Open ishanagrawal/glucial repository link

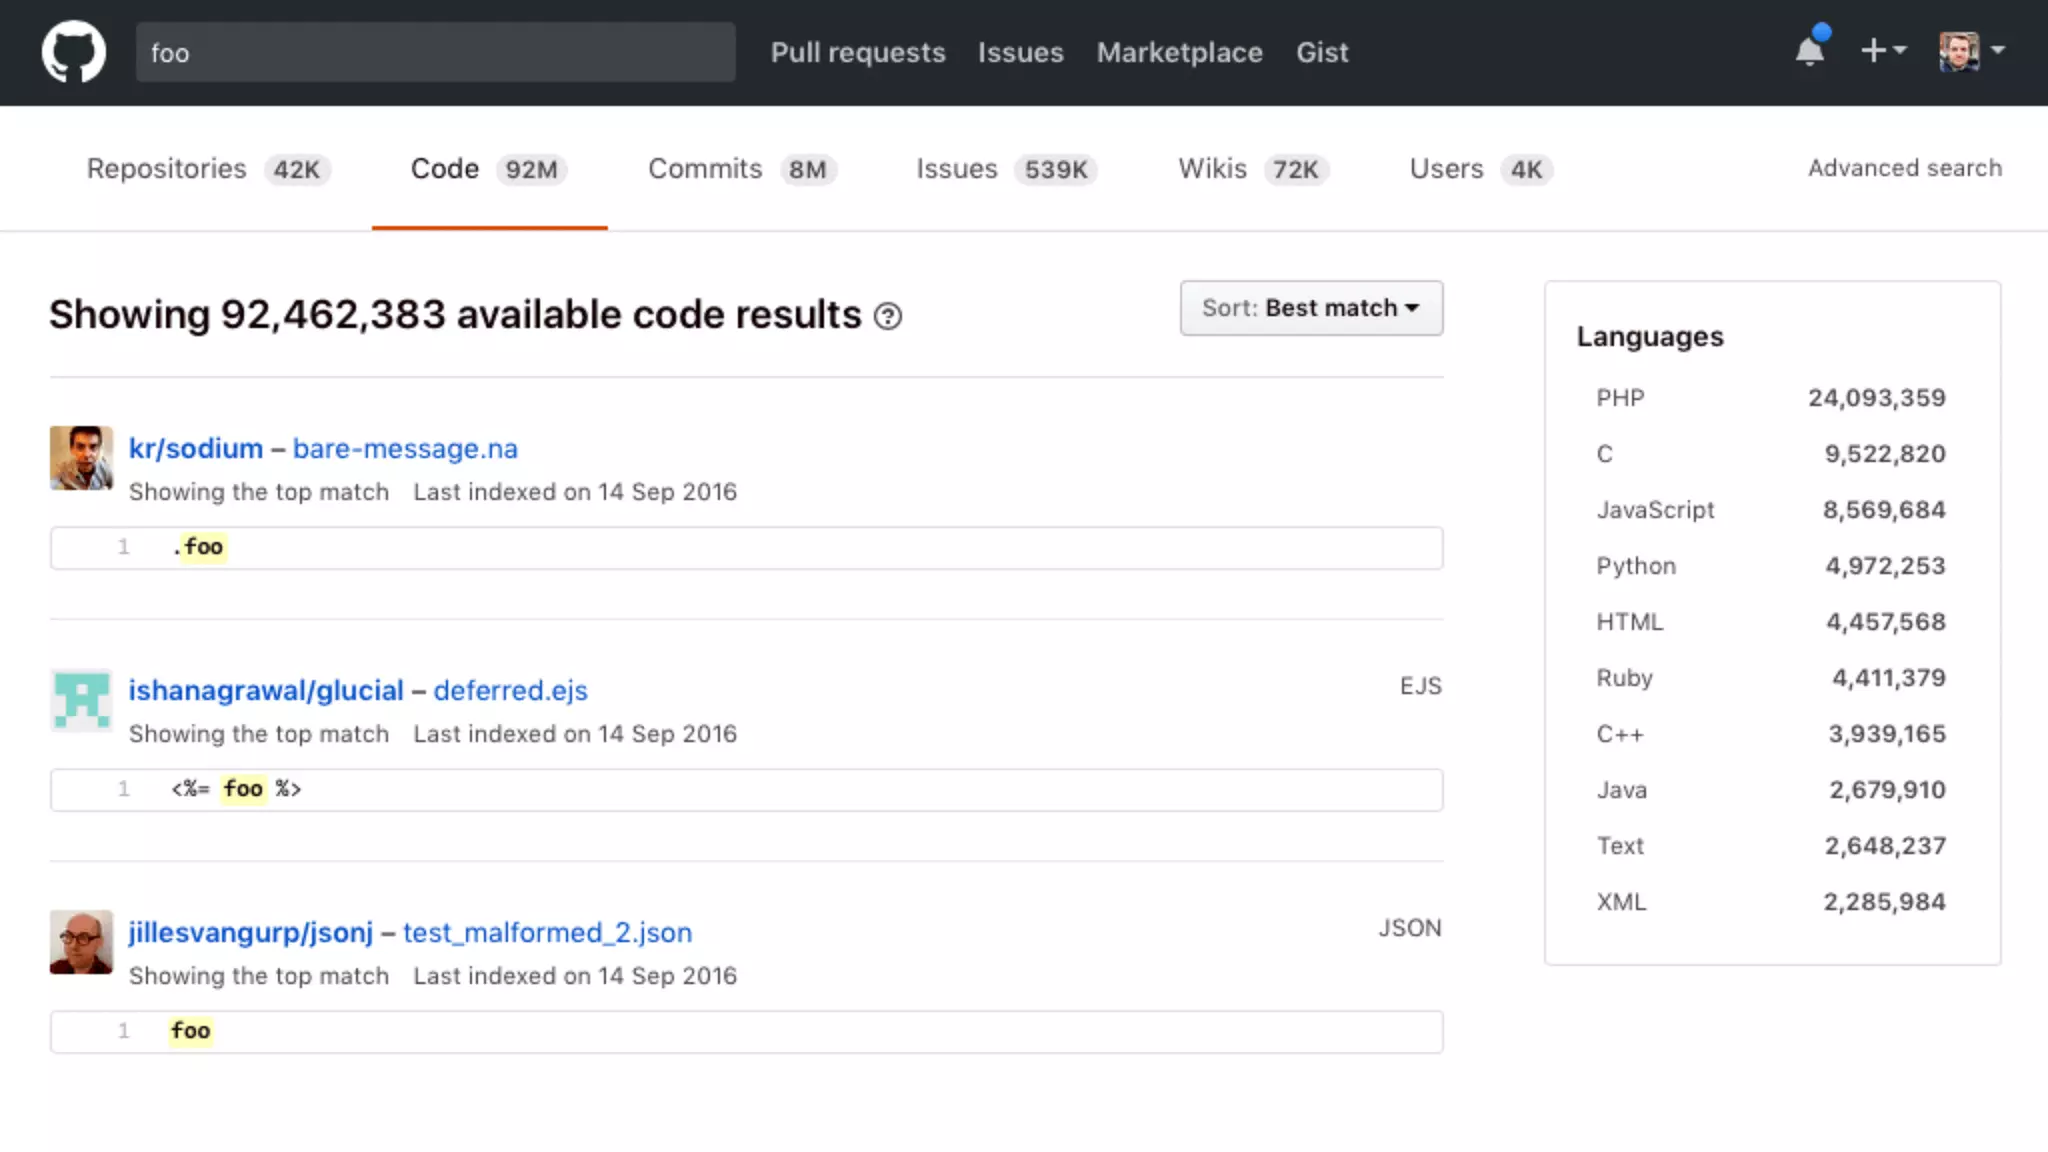pyautogui.click(x=266, y=691)
